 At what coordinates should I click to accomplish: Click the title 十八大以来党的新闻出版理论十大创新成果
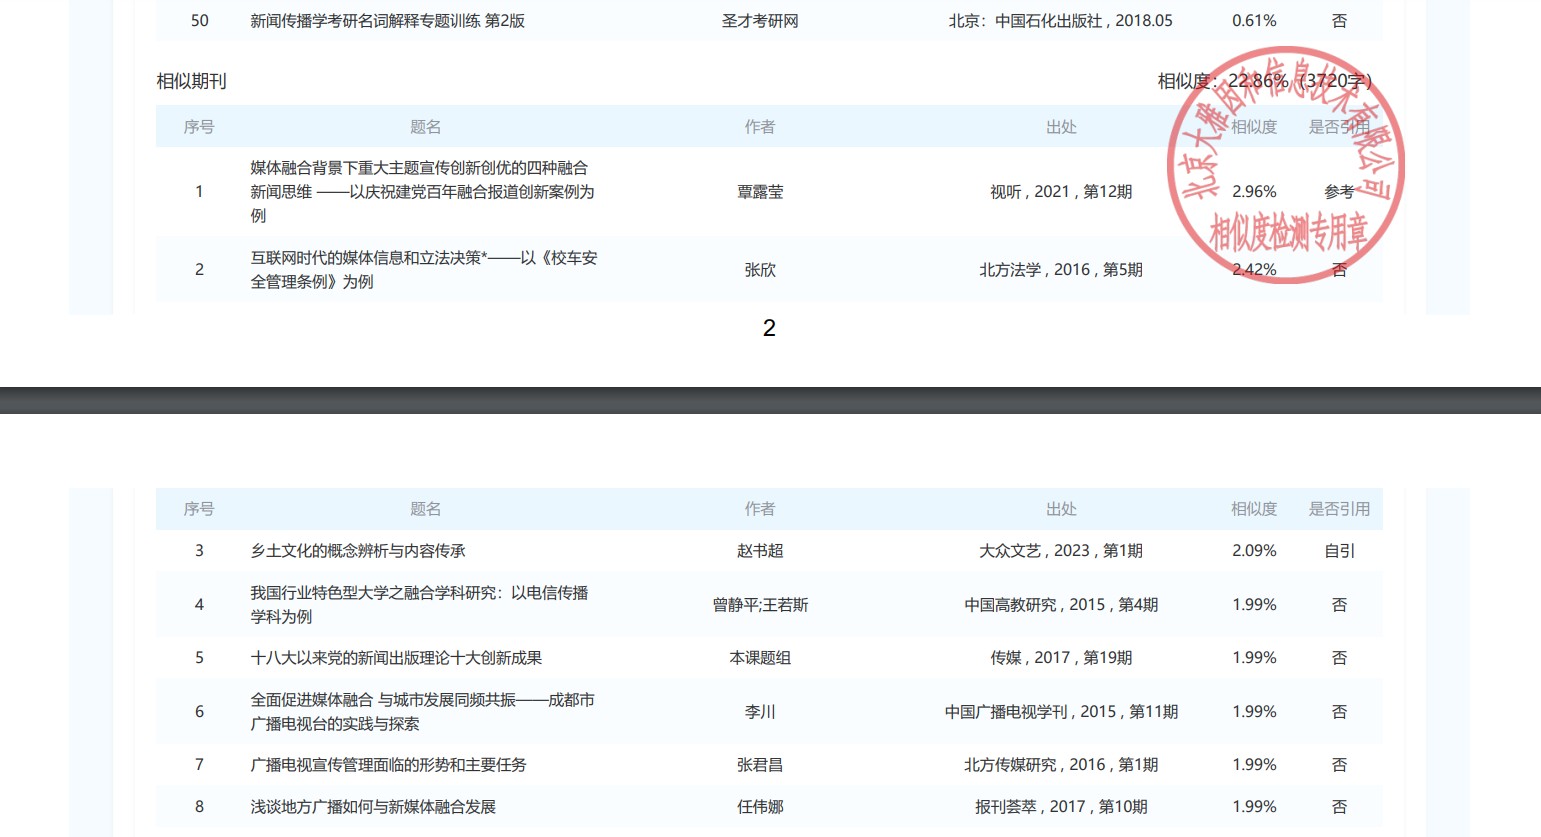(396, 658)
